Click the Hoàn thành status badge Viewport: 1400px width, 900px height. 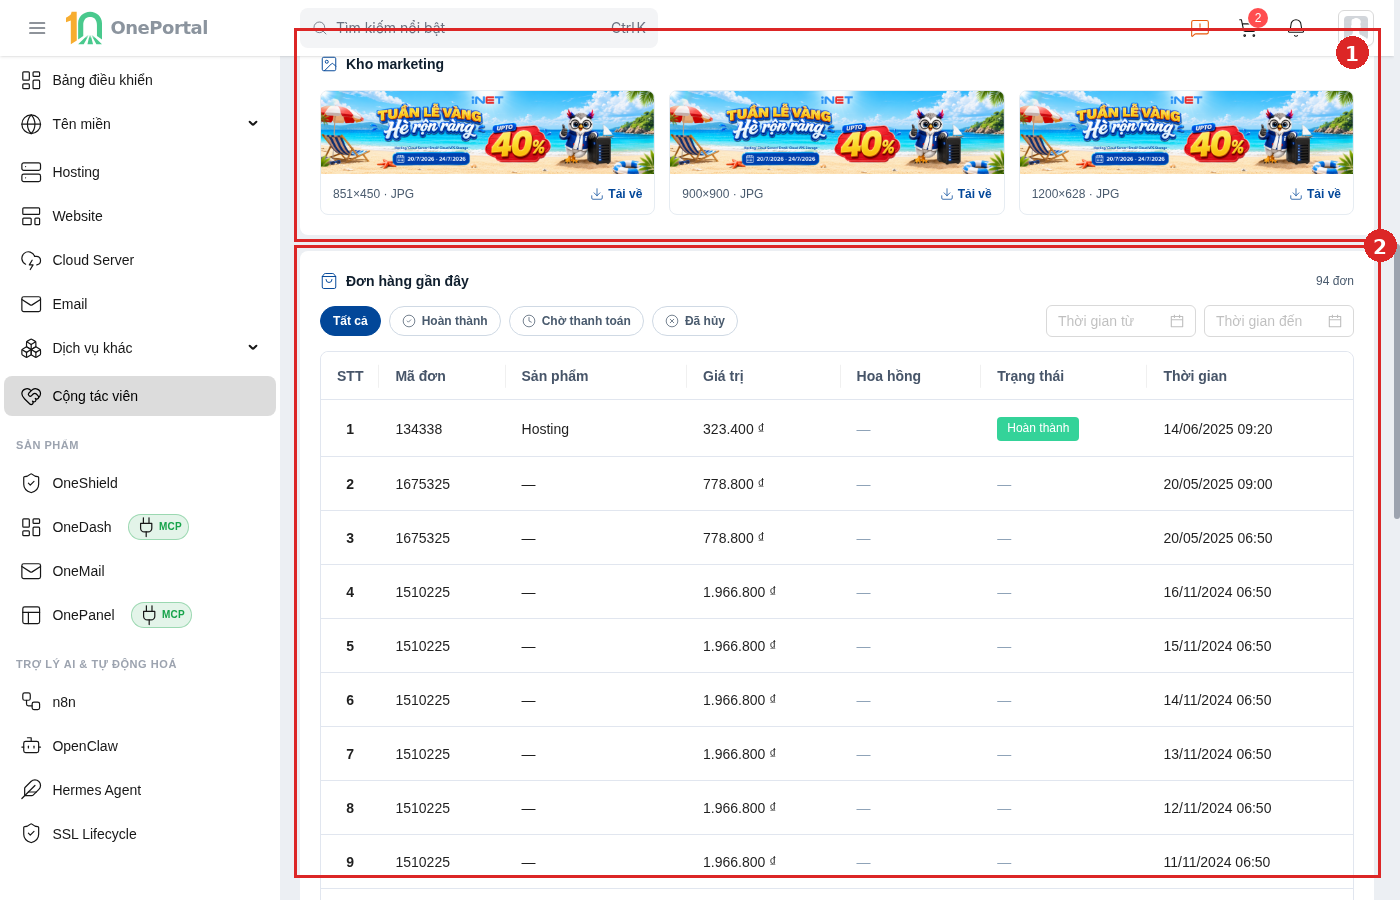[1038, 429]
